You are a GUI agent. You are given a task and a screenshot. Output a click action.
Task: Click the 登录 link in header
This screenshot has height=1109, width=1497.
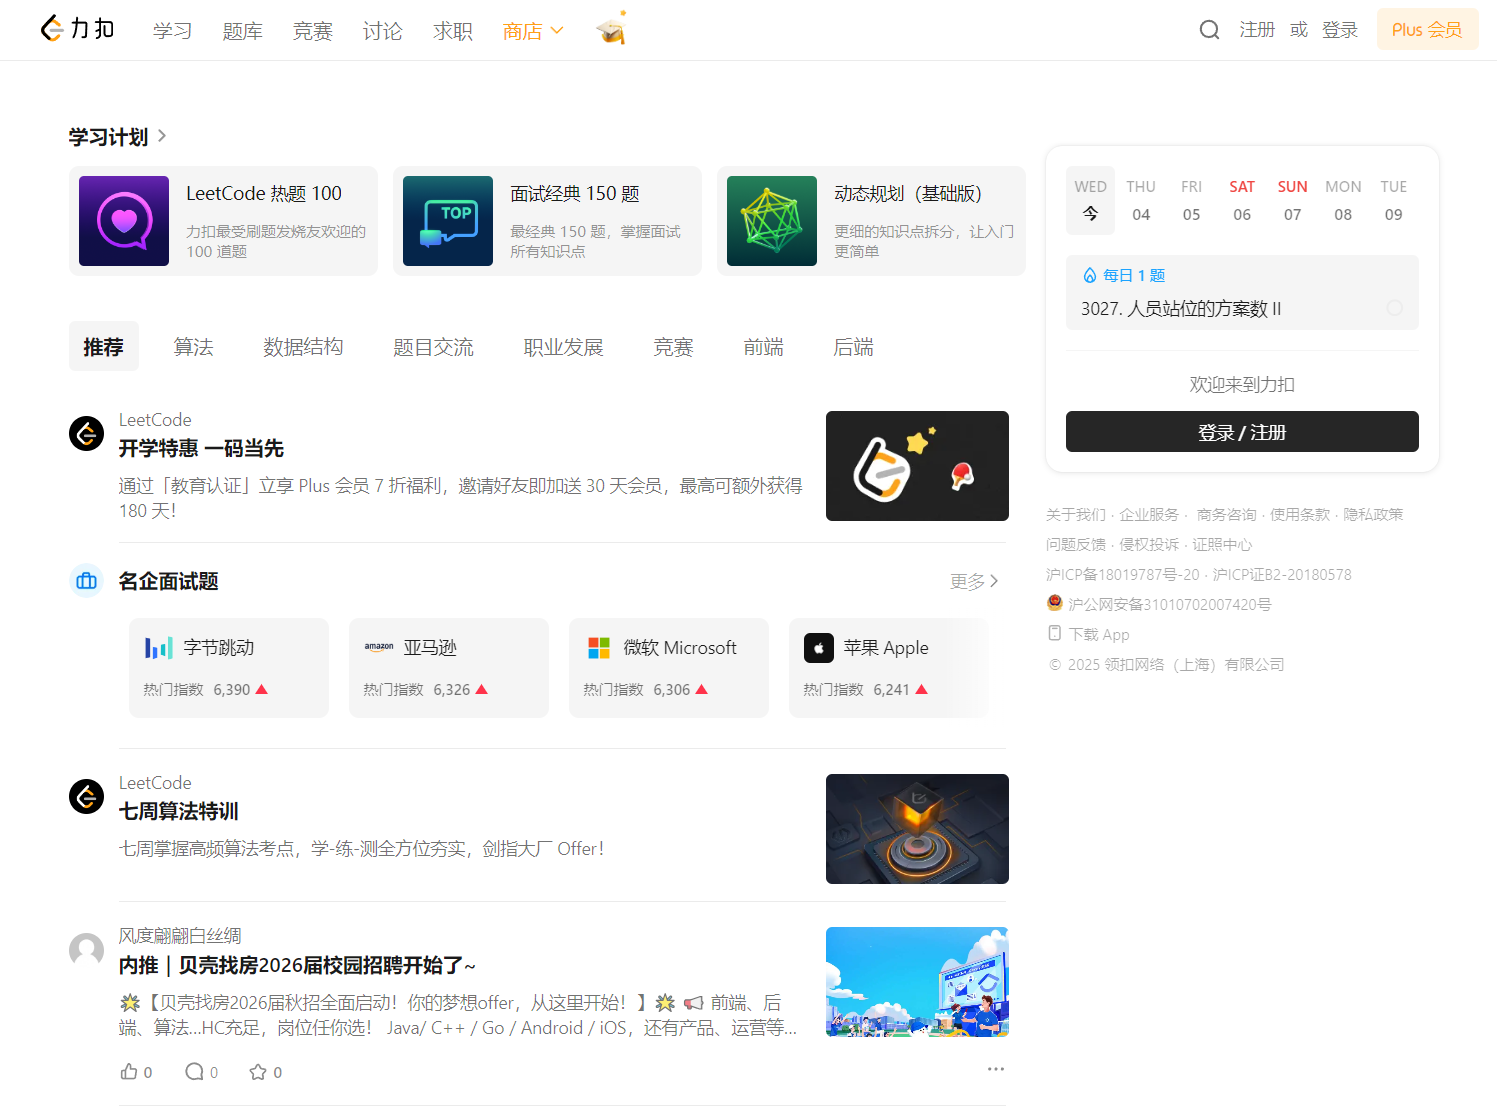coord(1340,30)
